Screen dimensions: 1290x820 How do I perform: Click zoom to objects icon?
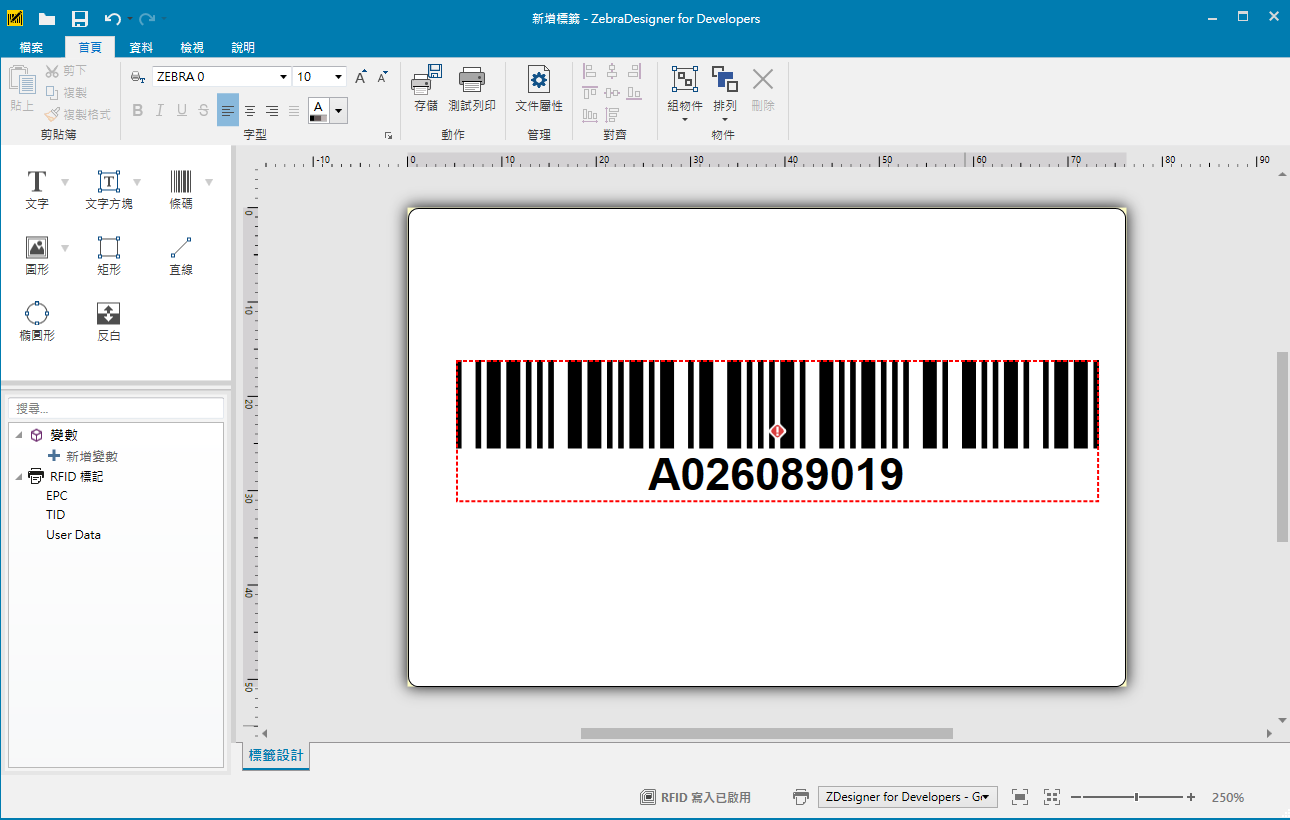pos(1052,797)
